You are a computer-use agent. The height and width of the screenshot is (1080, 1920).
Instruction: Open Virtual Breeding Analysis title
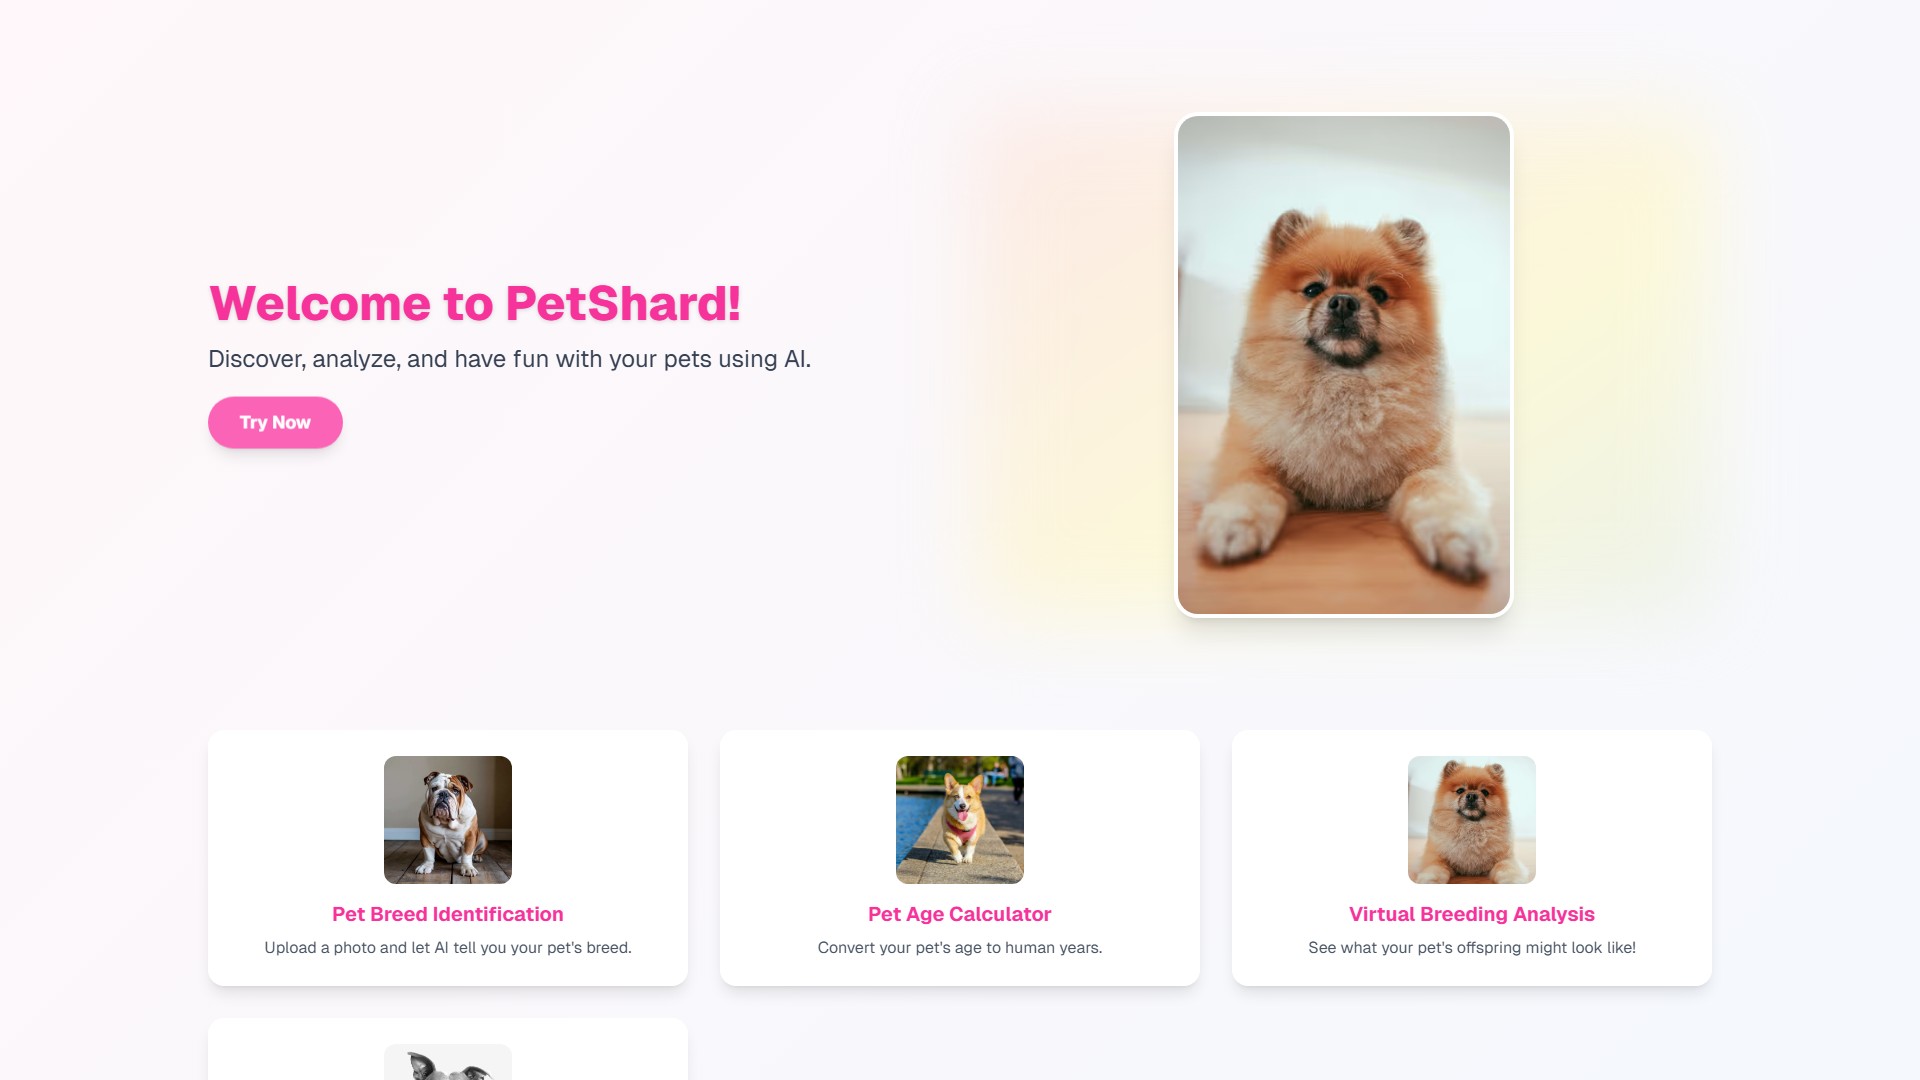(1472, 914)
